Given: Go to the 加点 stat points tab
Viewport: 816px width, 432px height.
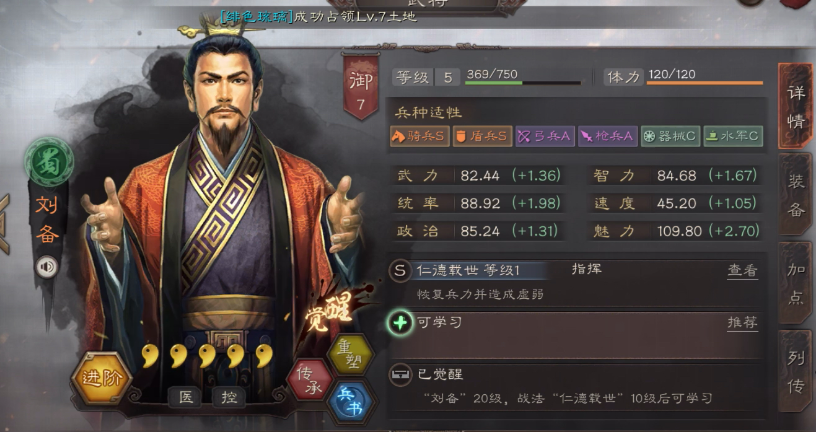Looking at the screenshot, I should tap(795, 283).
